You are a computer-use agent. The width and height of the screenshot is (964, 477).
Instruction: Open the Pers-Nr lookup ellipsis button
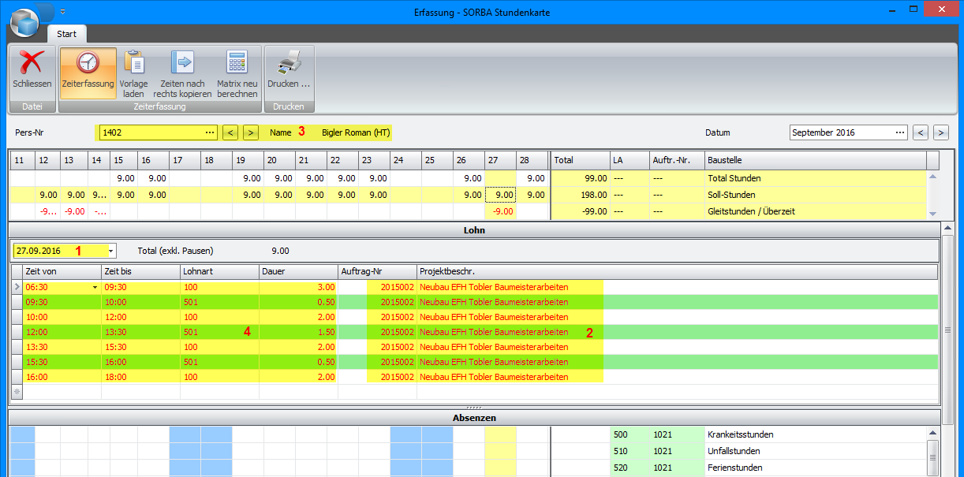210,132
